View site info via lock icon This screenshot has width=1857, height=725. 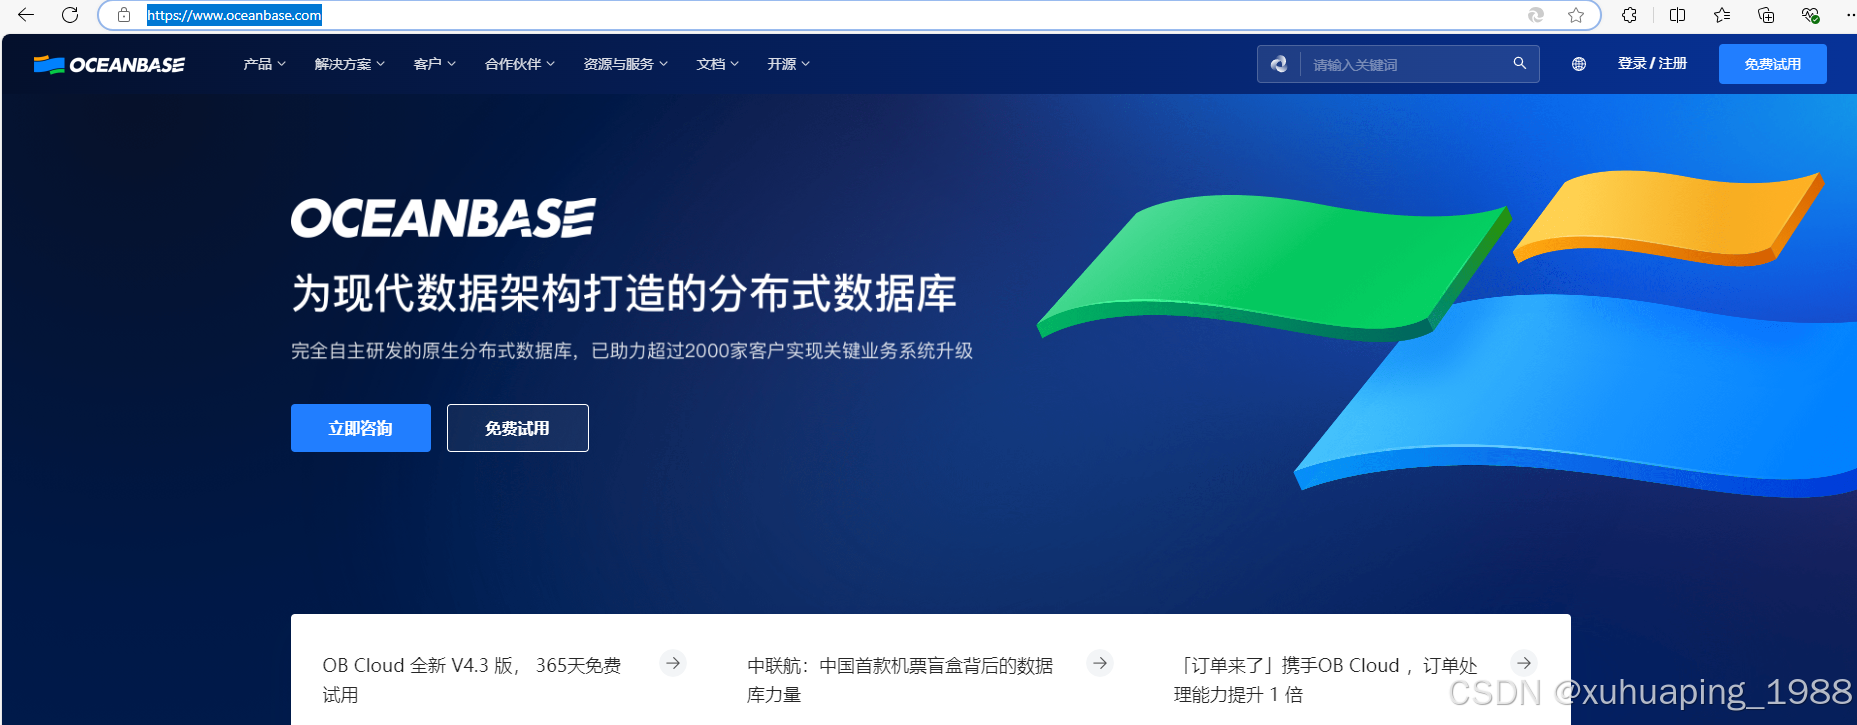click(124, 15)
